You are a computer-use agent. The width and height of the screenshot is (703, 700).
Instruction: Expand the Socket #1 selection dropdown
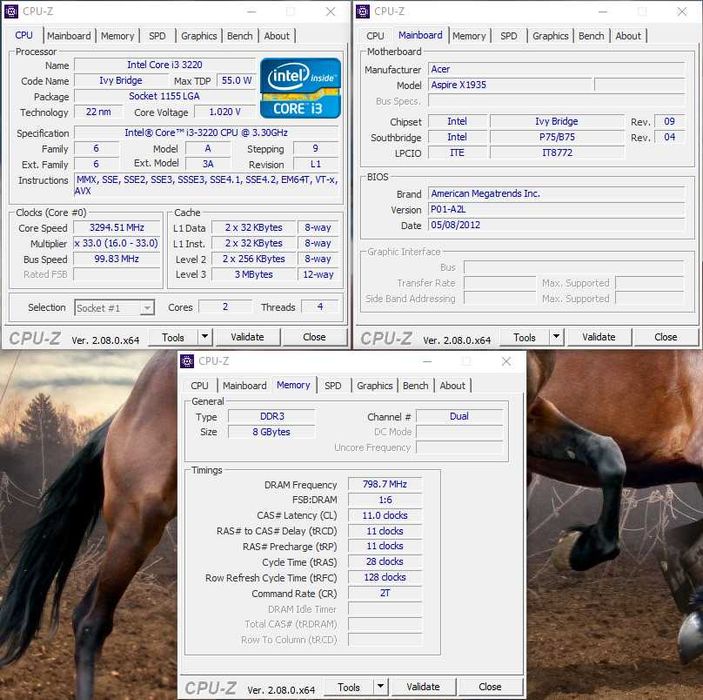tap(147, 308)
